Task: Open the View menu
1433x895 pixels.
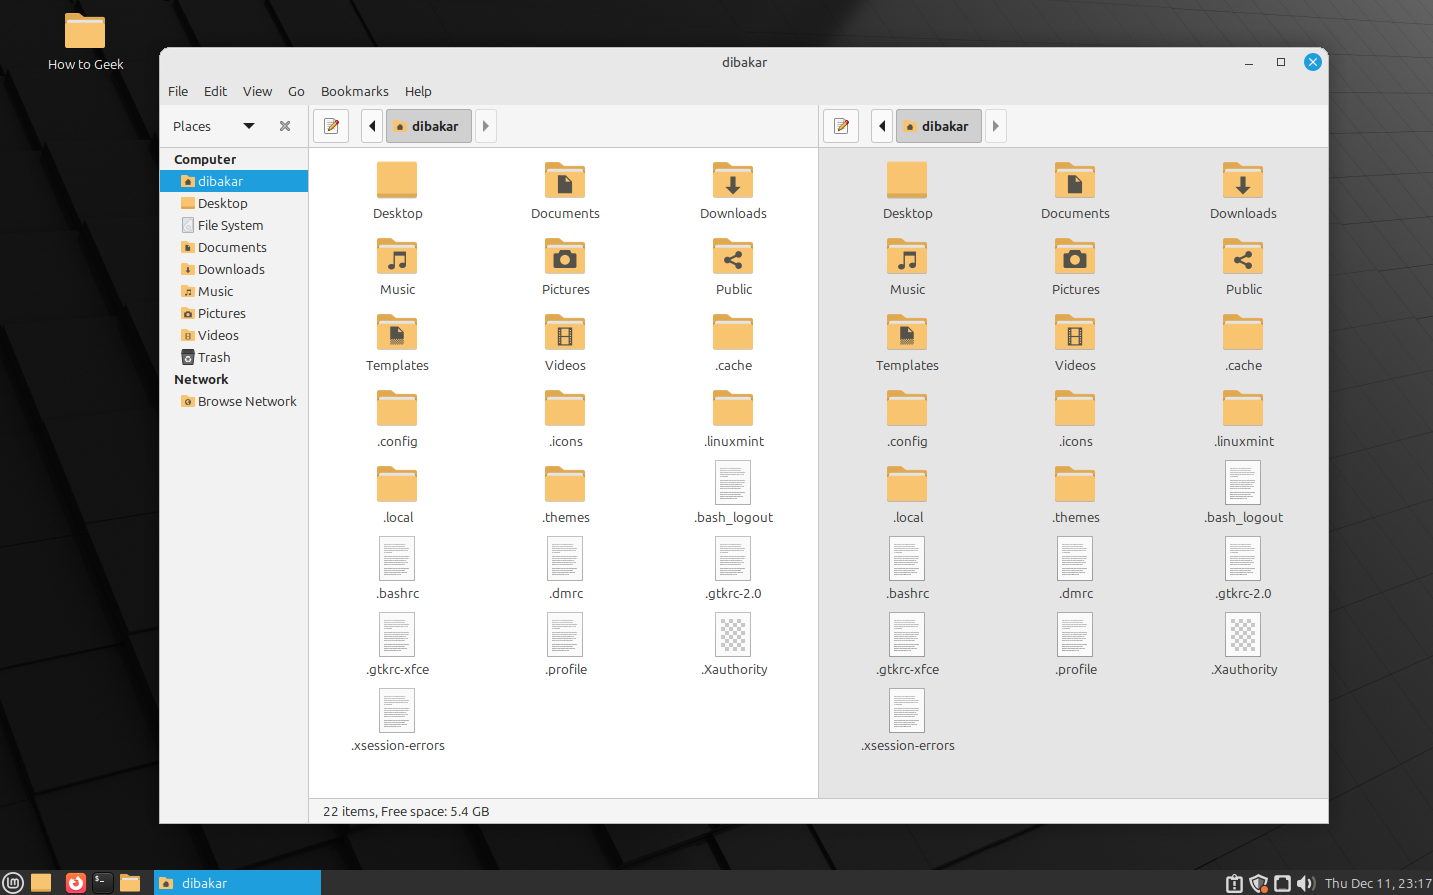Action: click(x=257, y=91)
